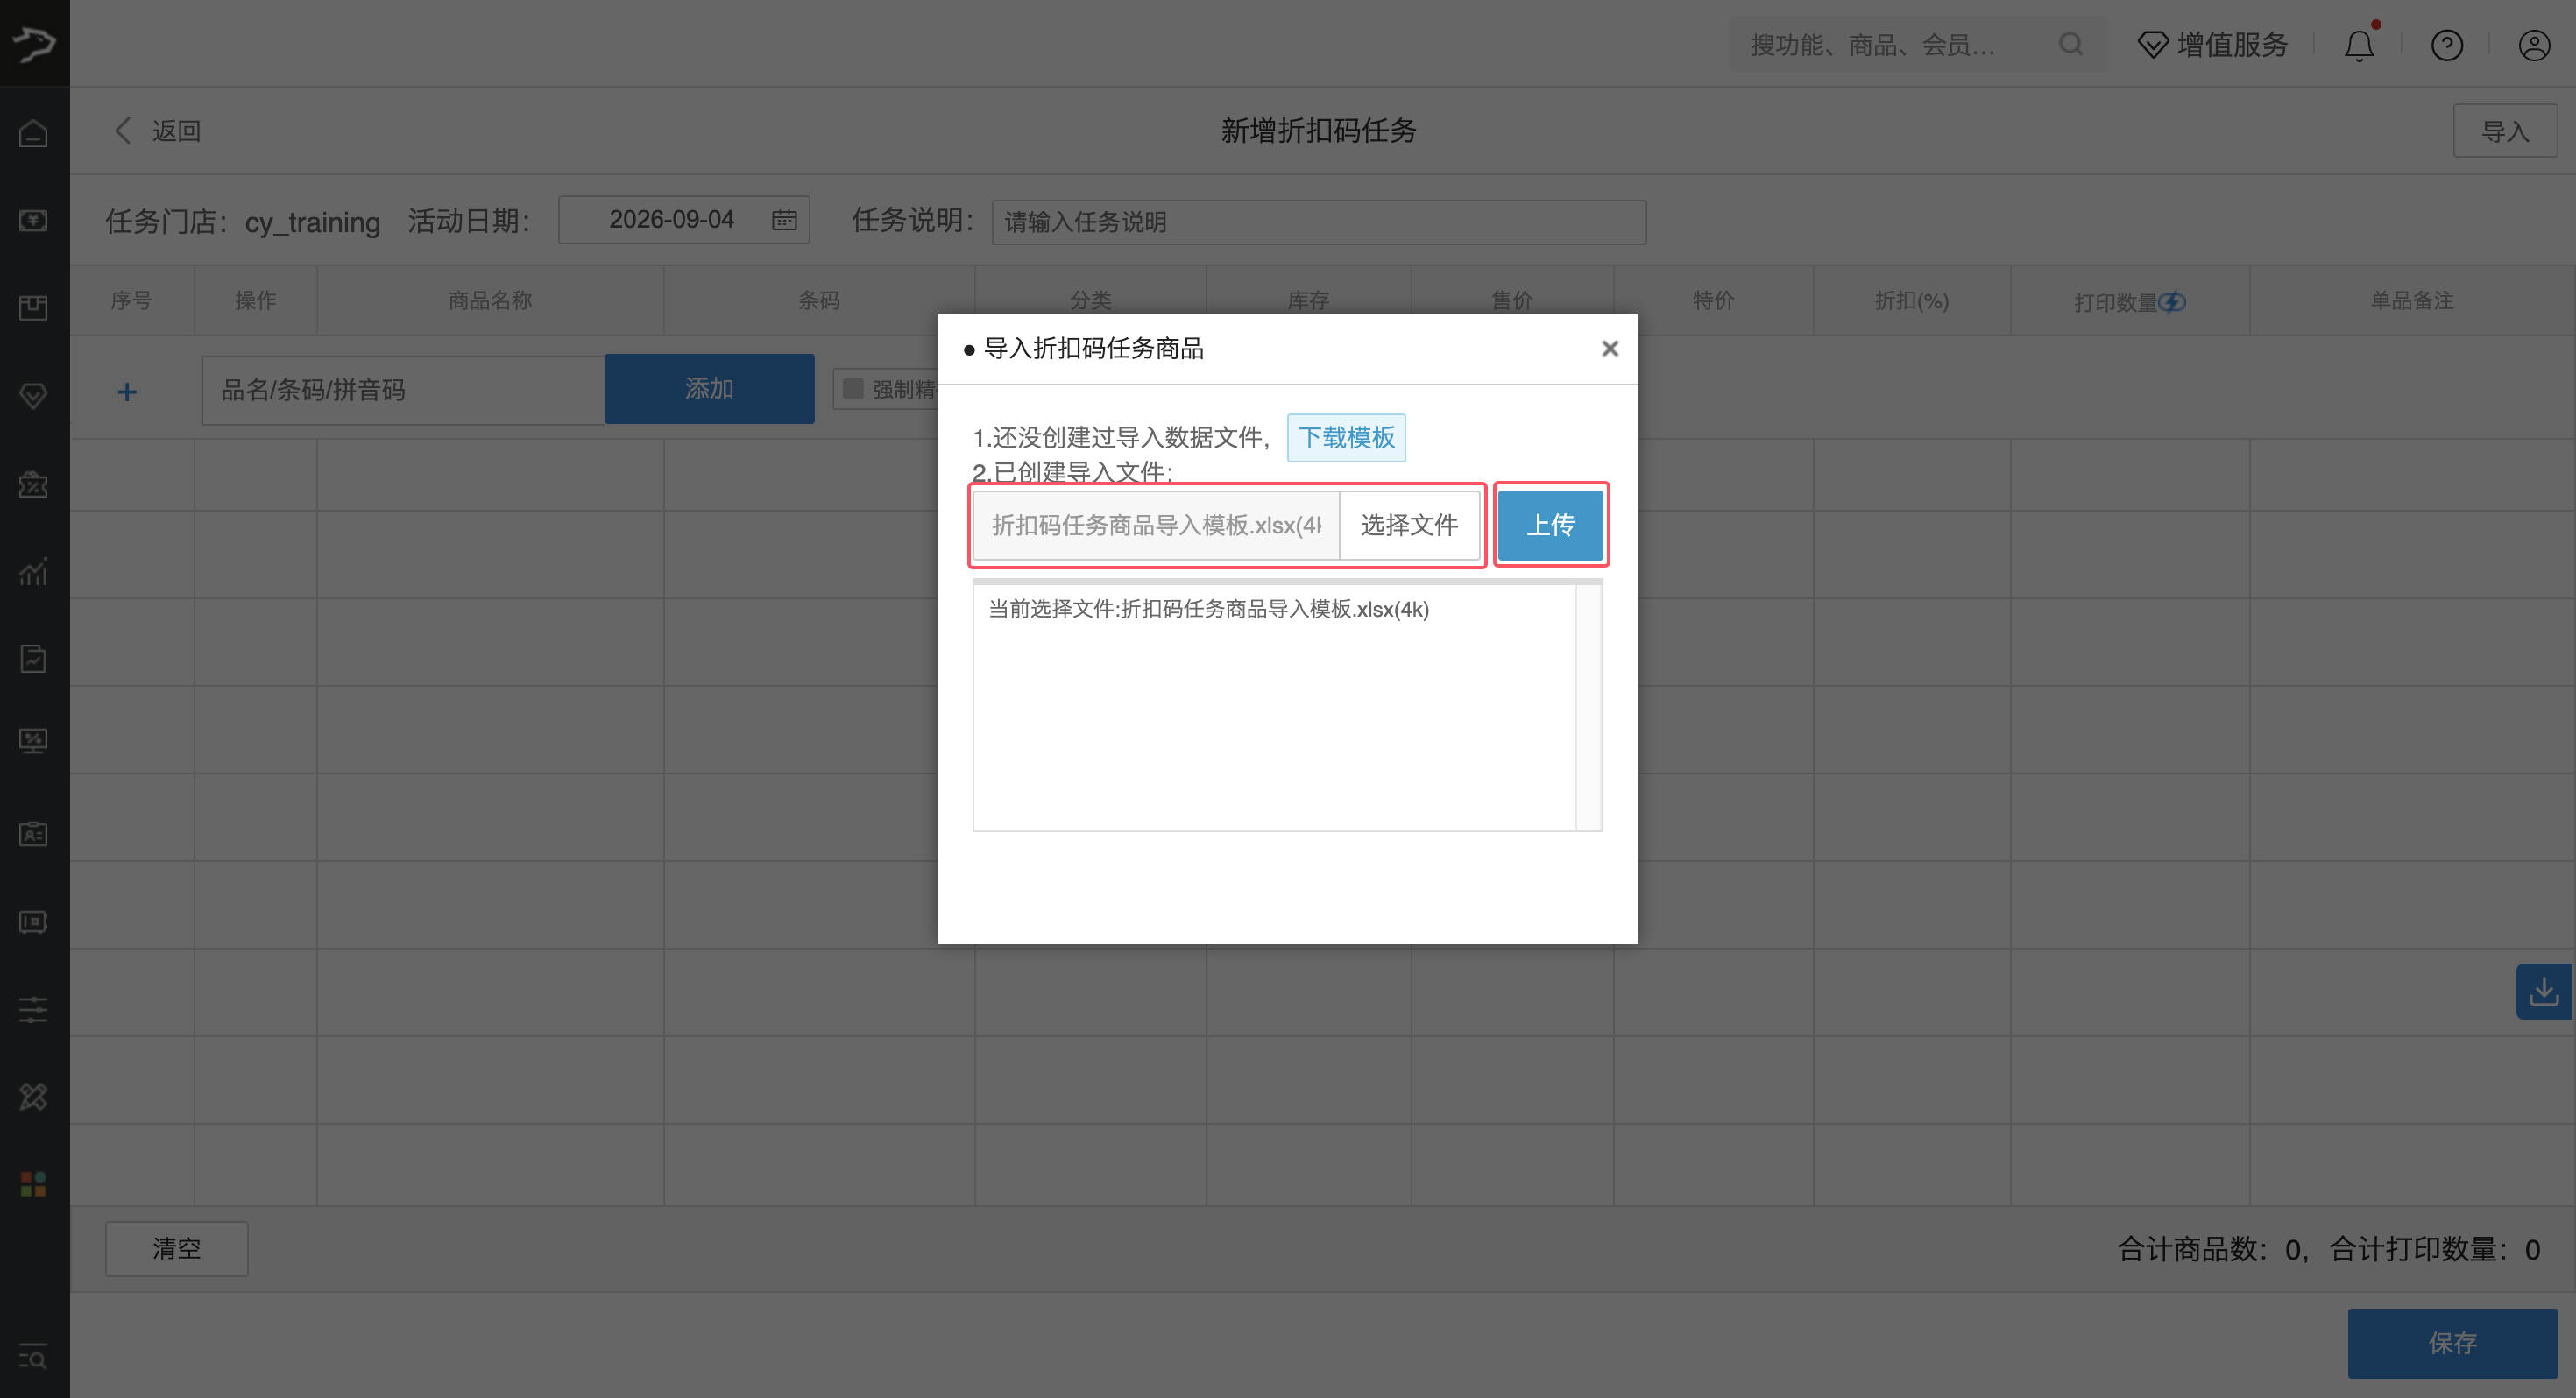The width and height of the screenshot is (2576, 1398).
Task: Click the 下载模板 link
Action: (1346, 438)
